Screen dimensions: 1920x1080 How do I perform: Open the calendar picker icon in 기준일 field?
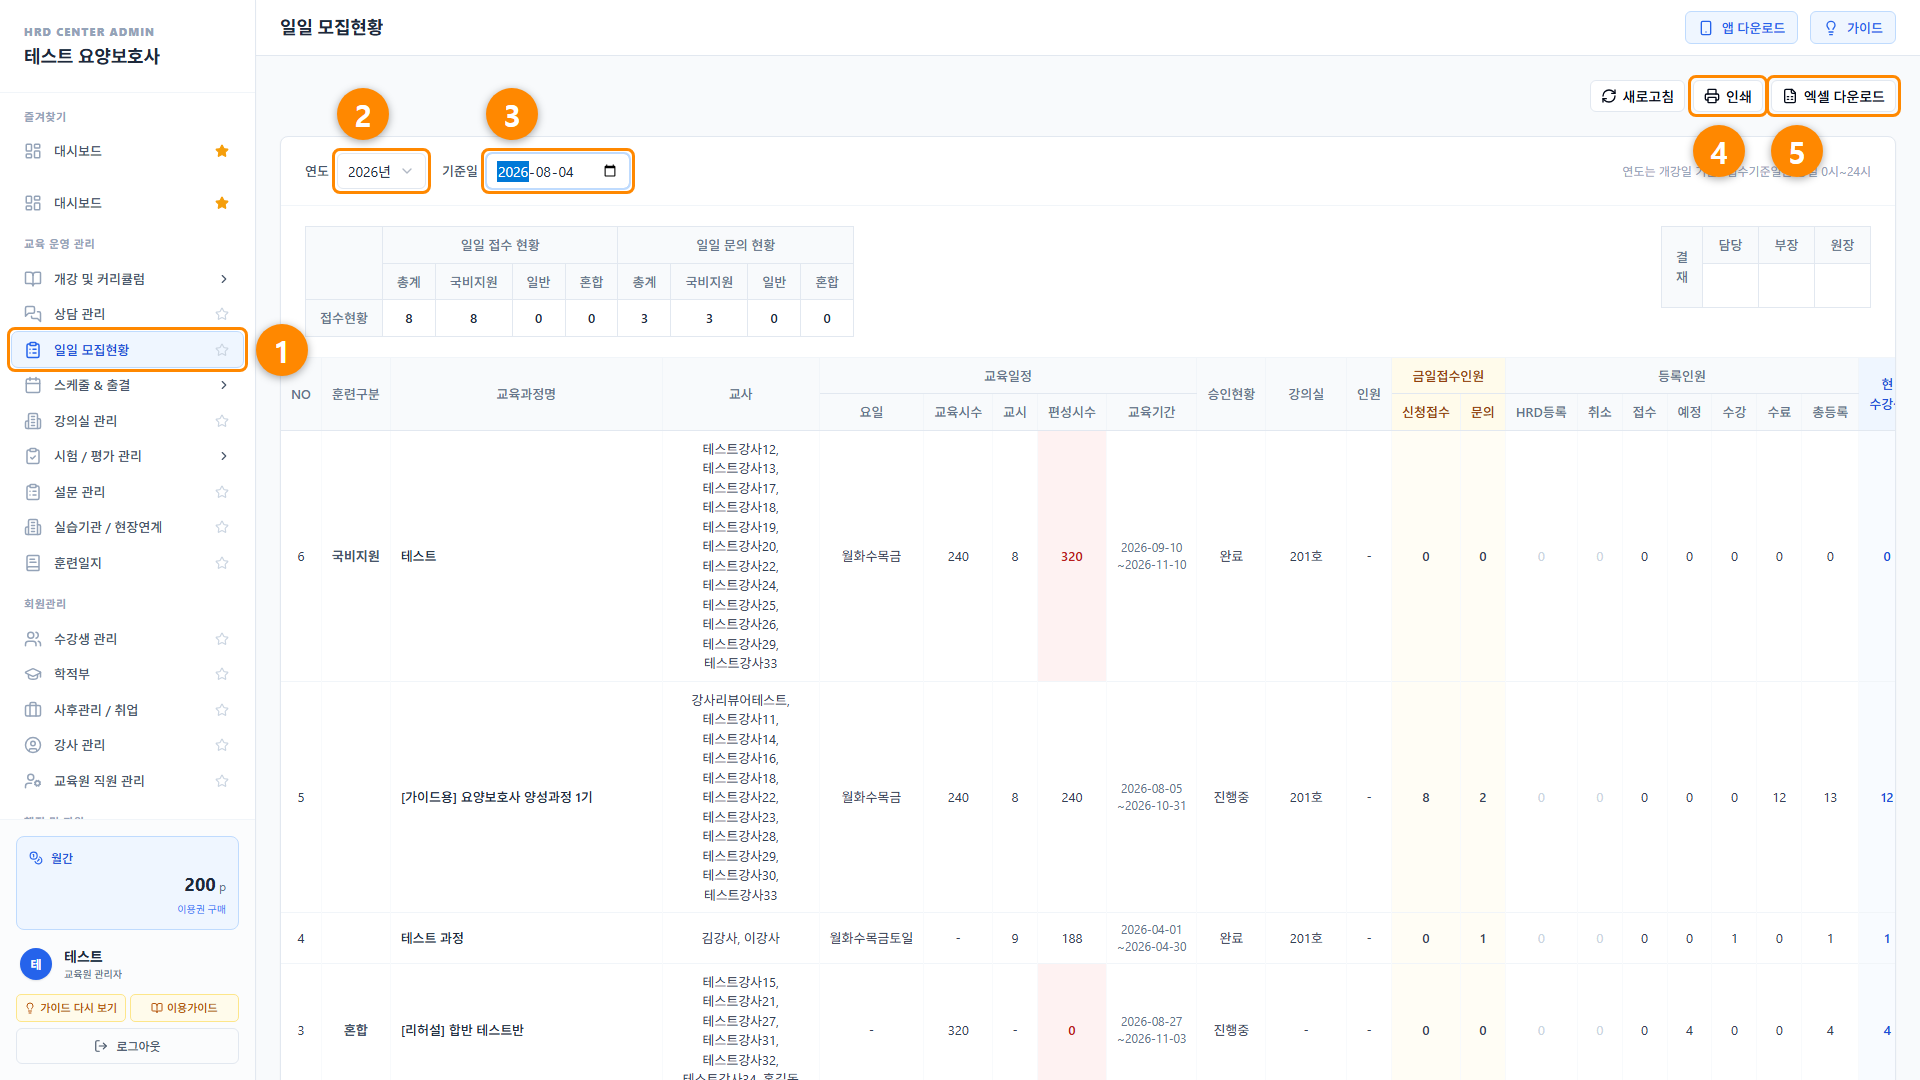click(610, 171)
